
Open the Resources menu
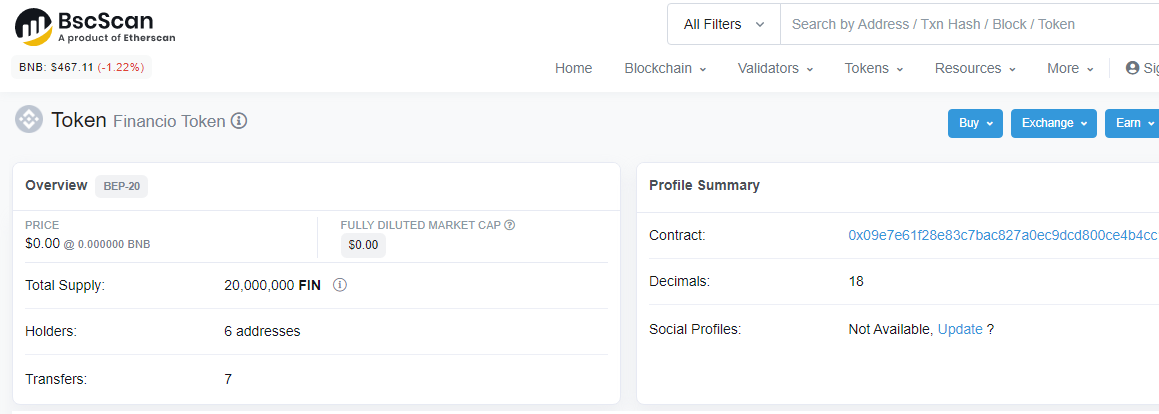[x=975, y=68]
